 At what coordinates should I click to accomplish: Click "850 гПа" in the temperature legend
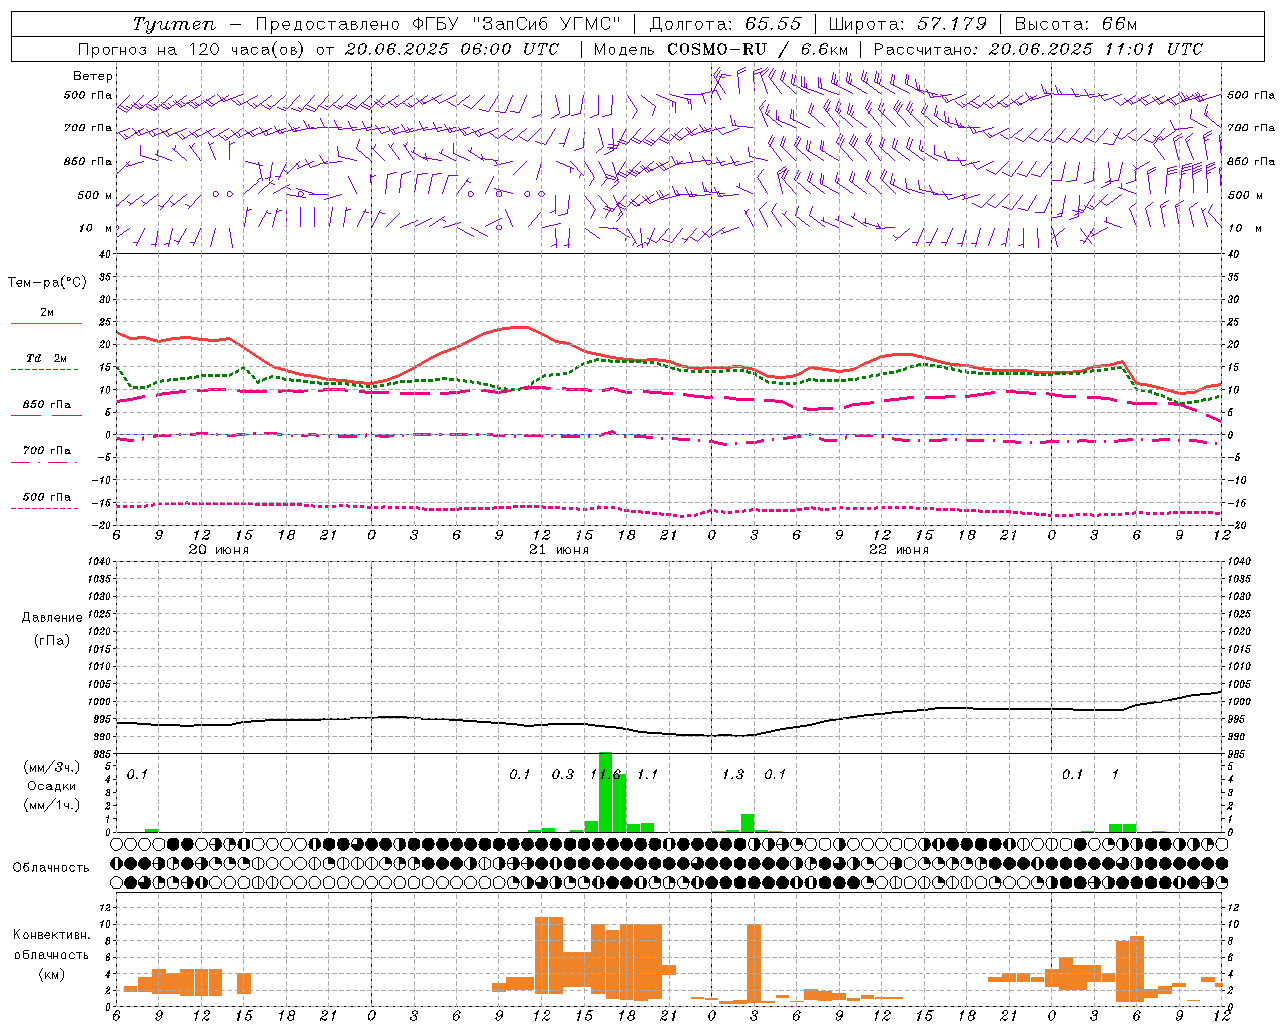[46, 405]
